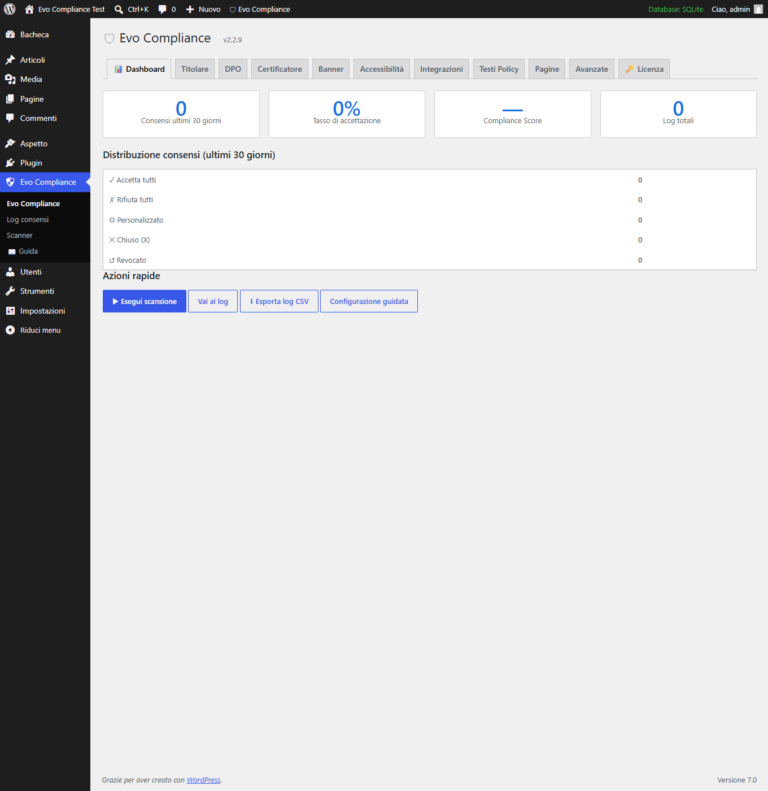Click the WordPress logo icon

click(10, 9)
